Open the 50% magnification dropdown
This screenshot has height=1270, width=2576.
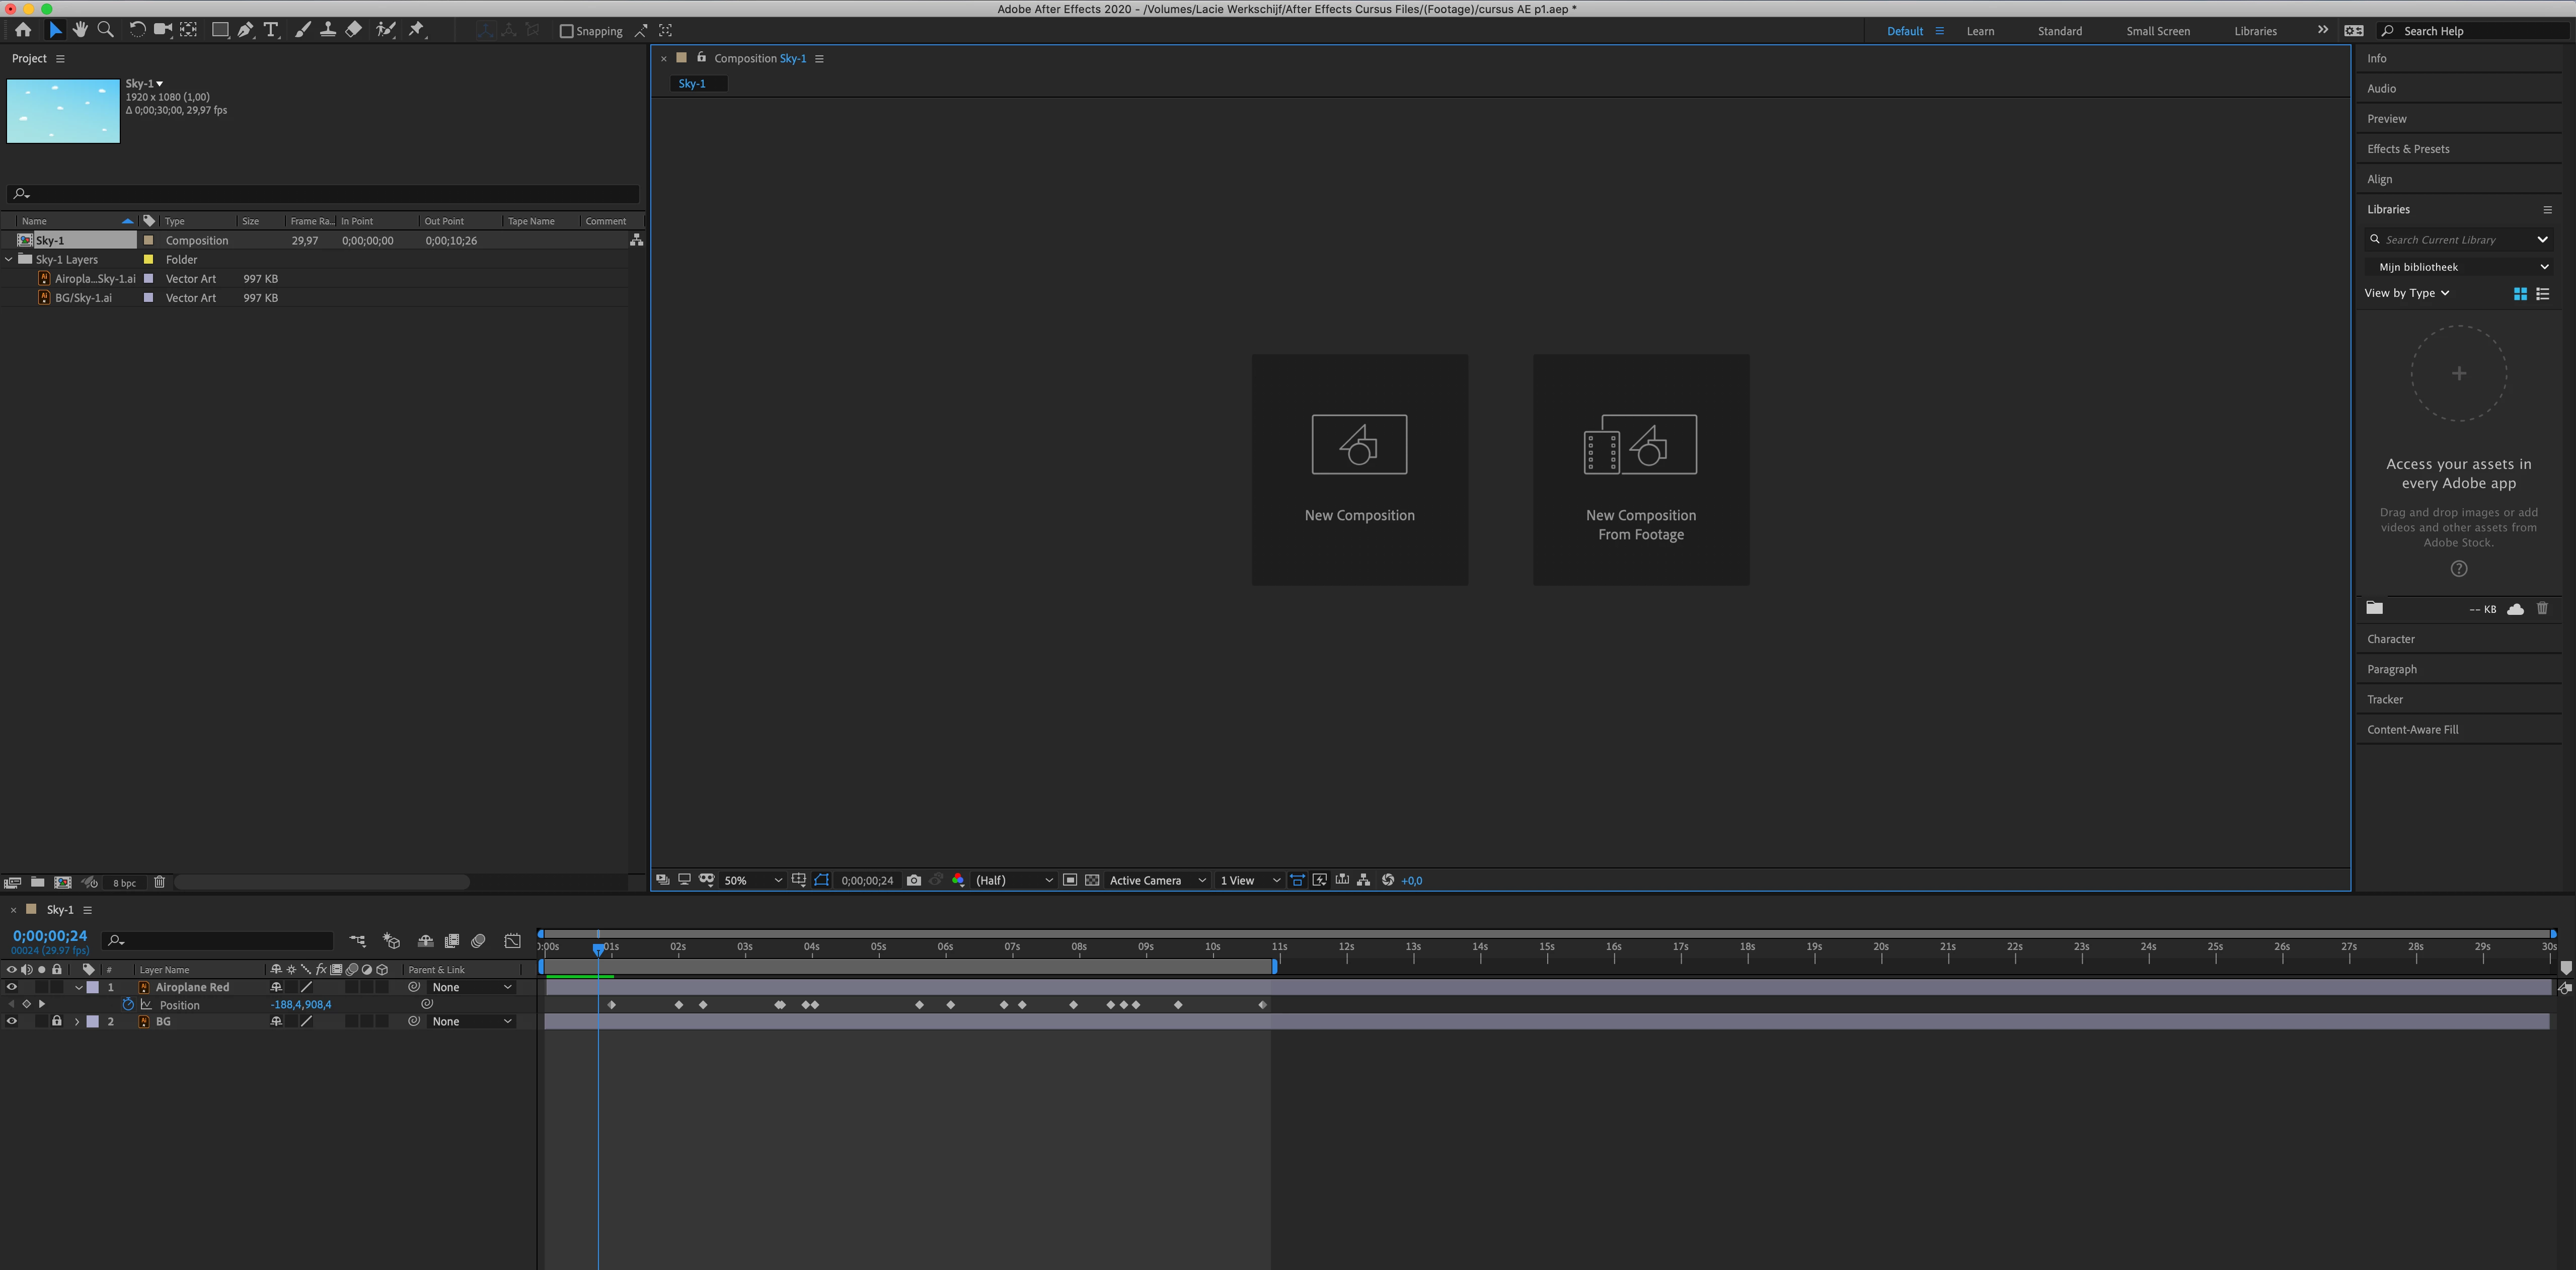point(753,880)
